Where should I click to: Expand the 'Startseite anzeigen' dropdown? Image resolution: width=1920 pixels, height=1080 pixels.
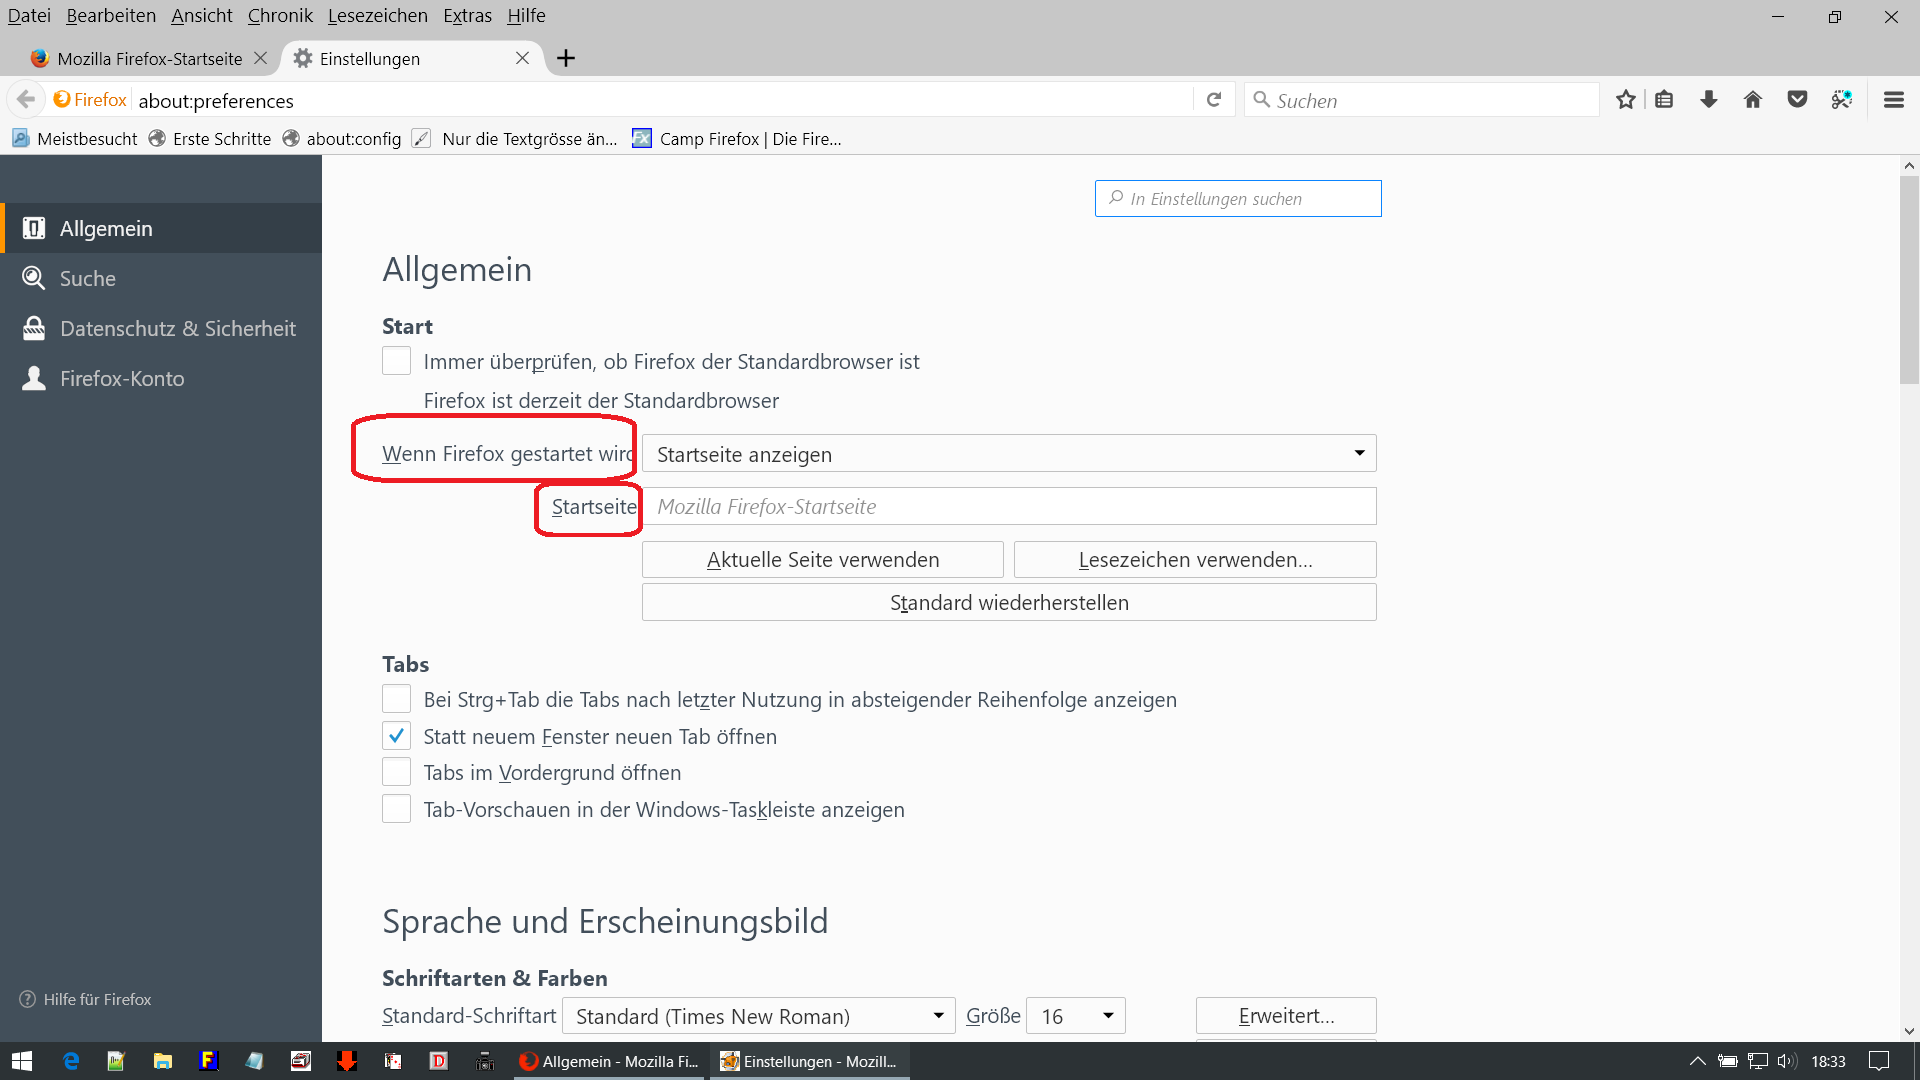[1008, 454]
